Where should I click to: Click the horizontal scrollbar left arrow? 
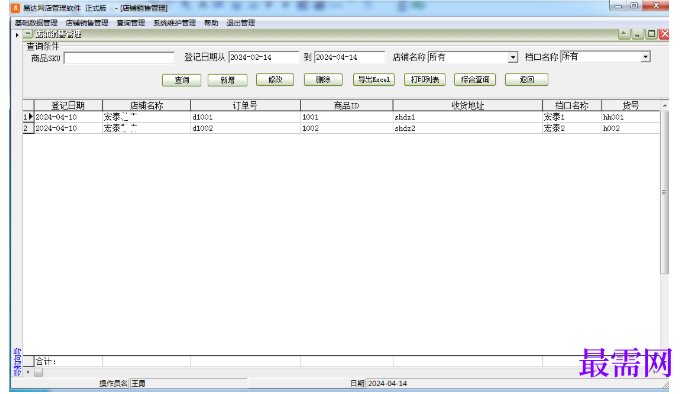pyautogui.click(x=28, y=372)
